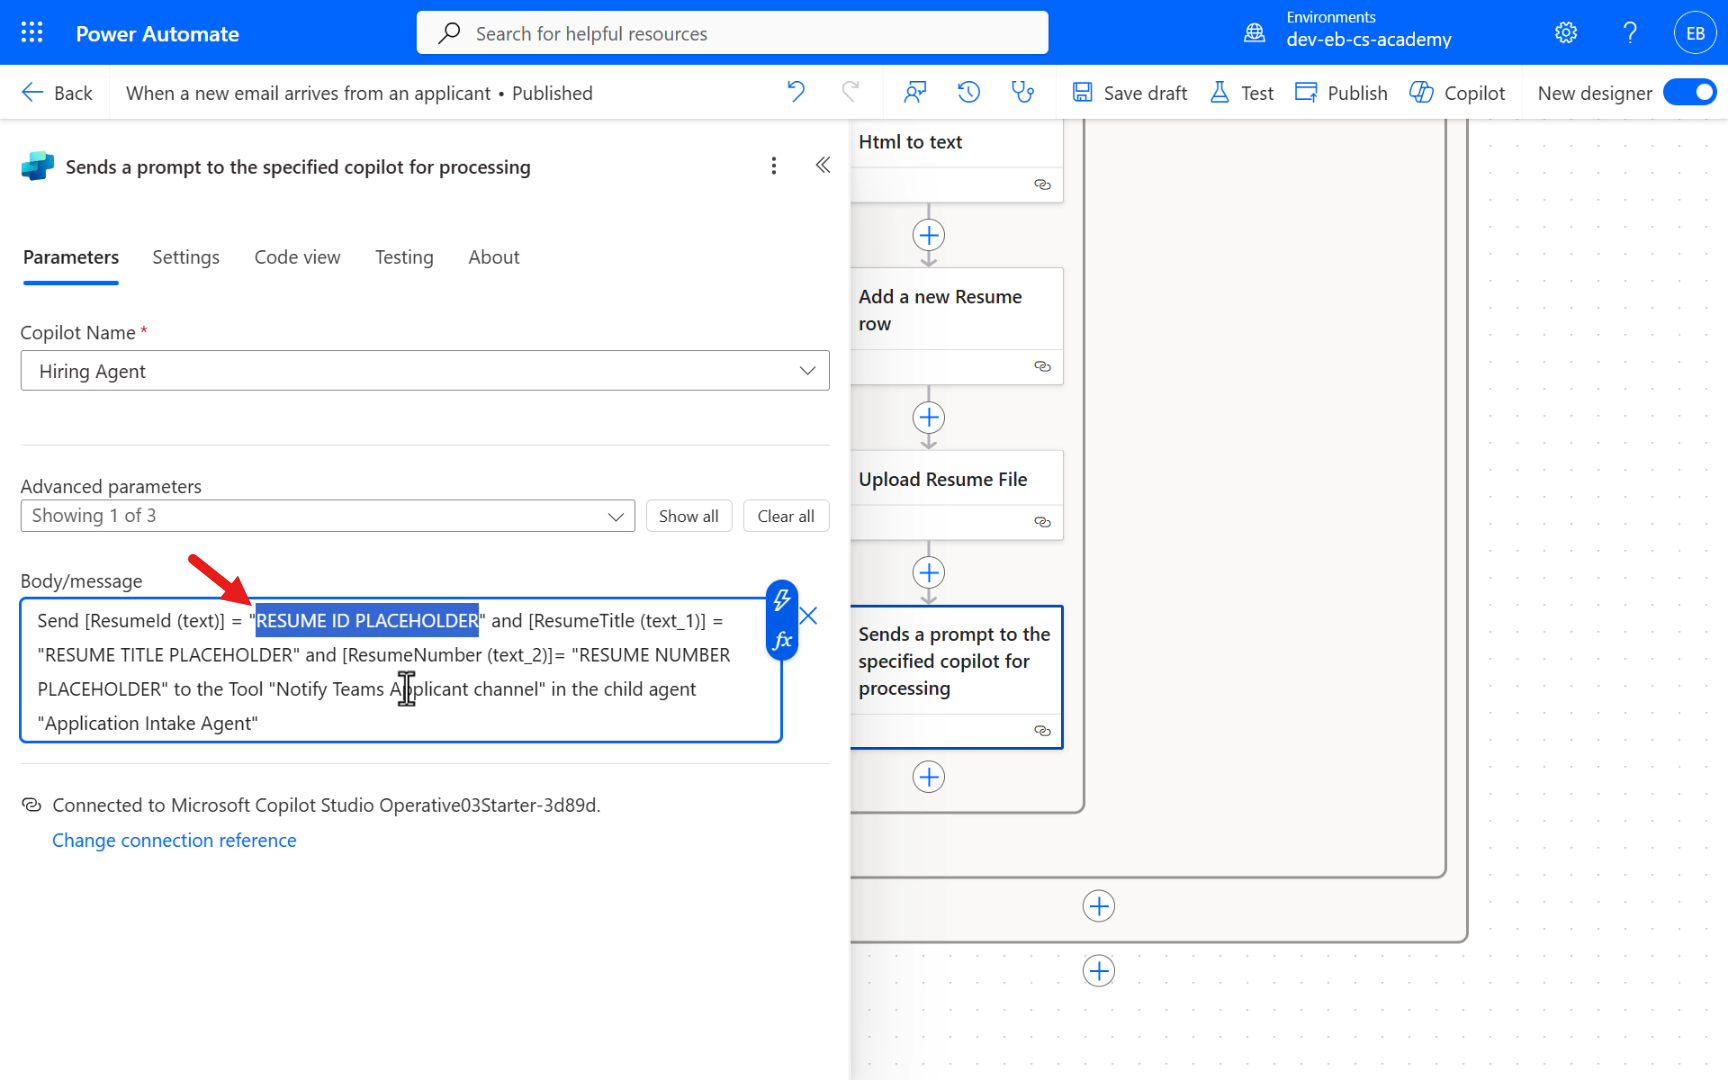Viewport: 1728px width, 1080px height.
Task: Click the Show all button
Action: [688, 516]
